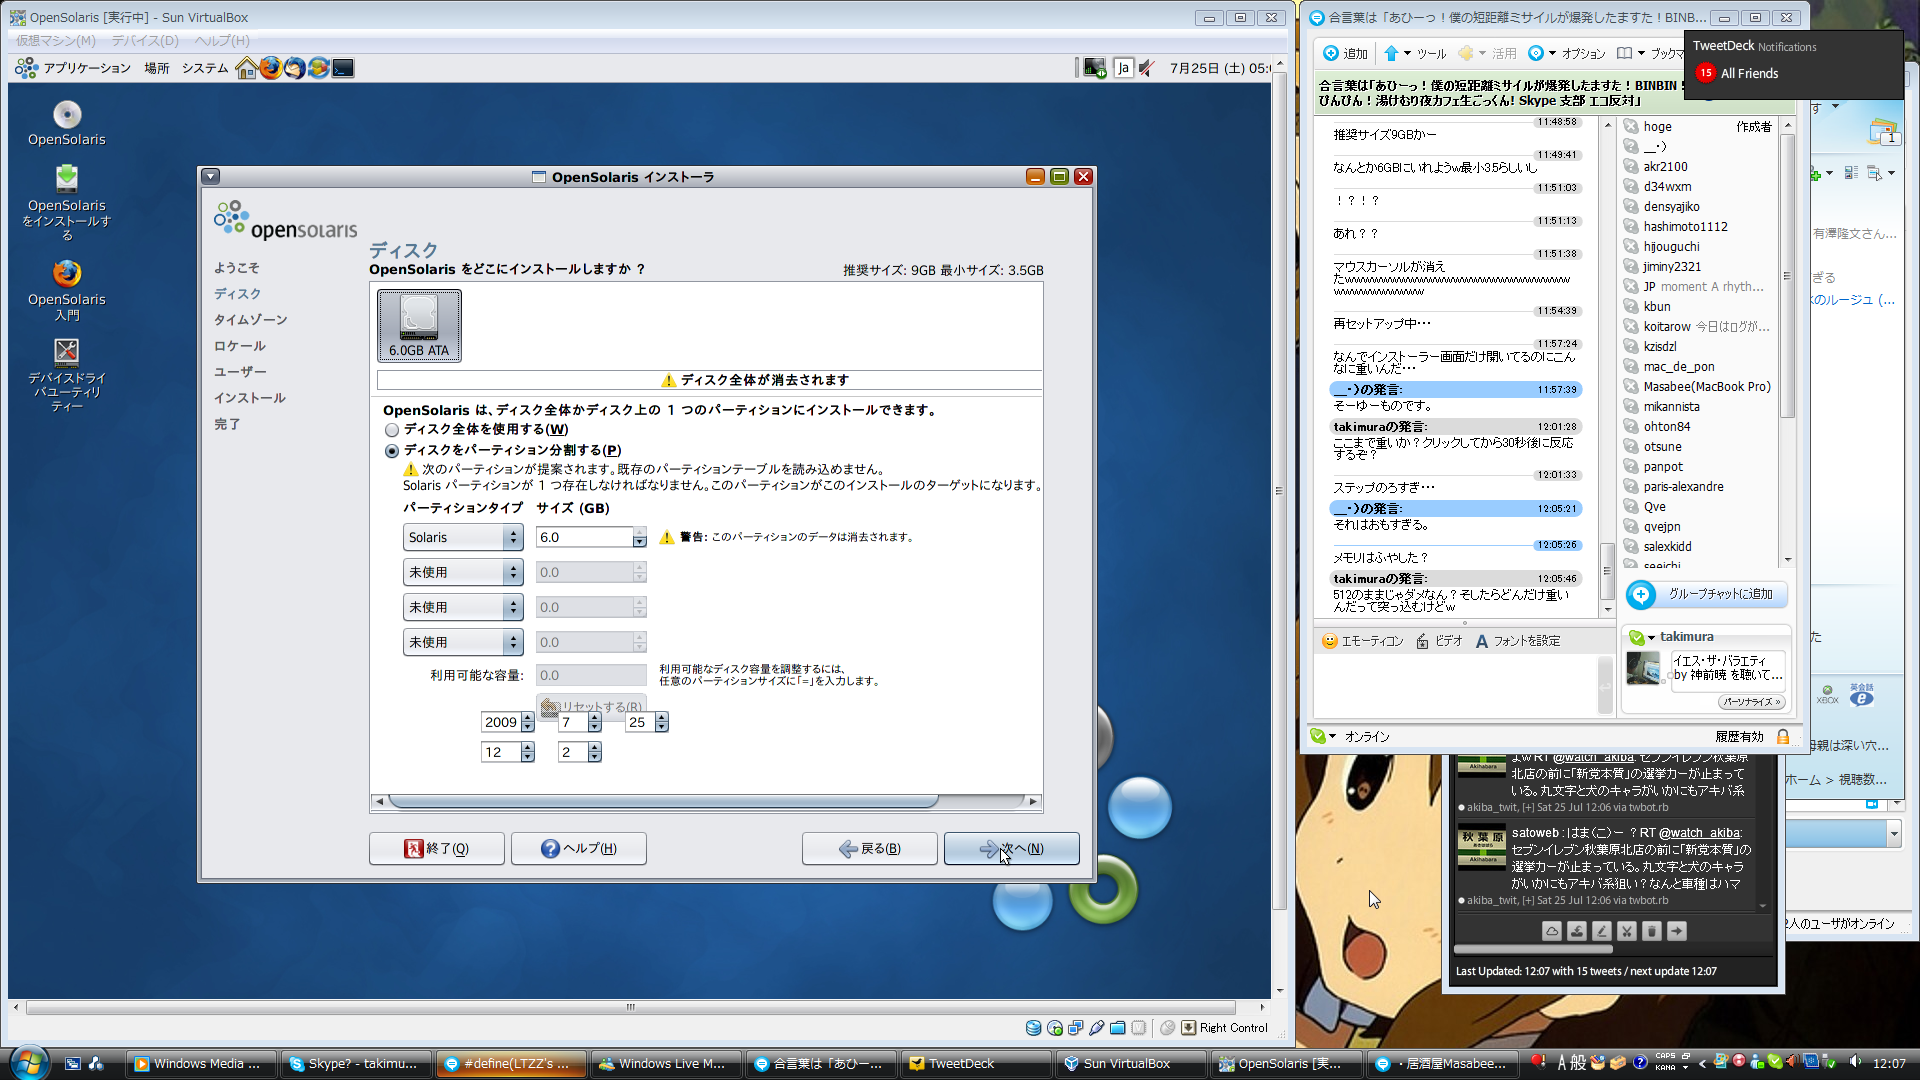Open VirtualBox Help (ヘルプ) menu
The width and height of the screenshot is (1920, 1080).
[222, 40]
